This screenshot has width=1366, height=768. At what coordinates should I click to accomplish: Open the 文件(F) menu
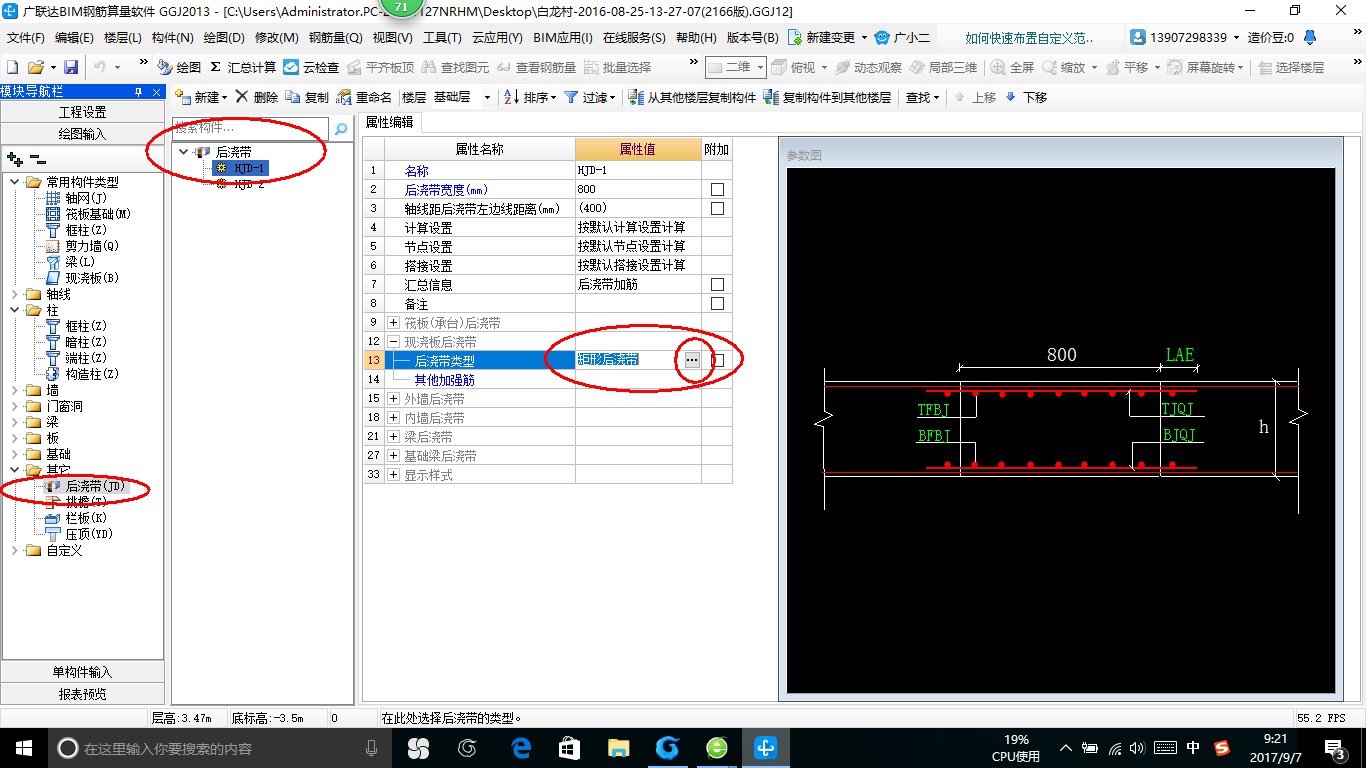coord(27,38)
